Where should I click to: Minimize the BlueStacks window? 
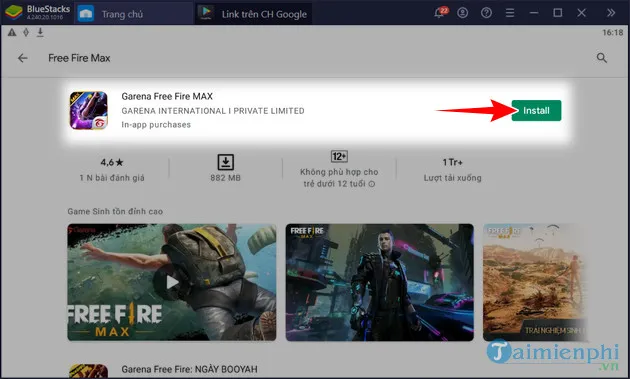point(534,13)
